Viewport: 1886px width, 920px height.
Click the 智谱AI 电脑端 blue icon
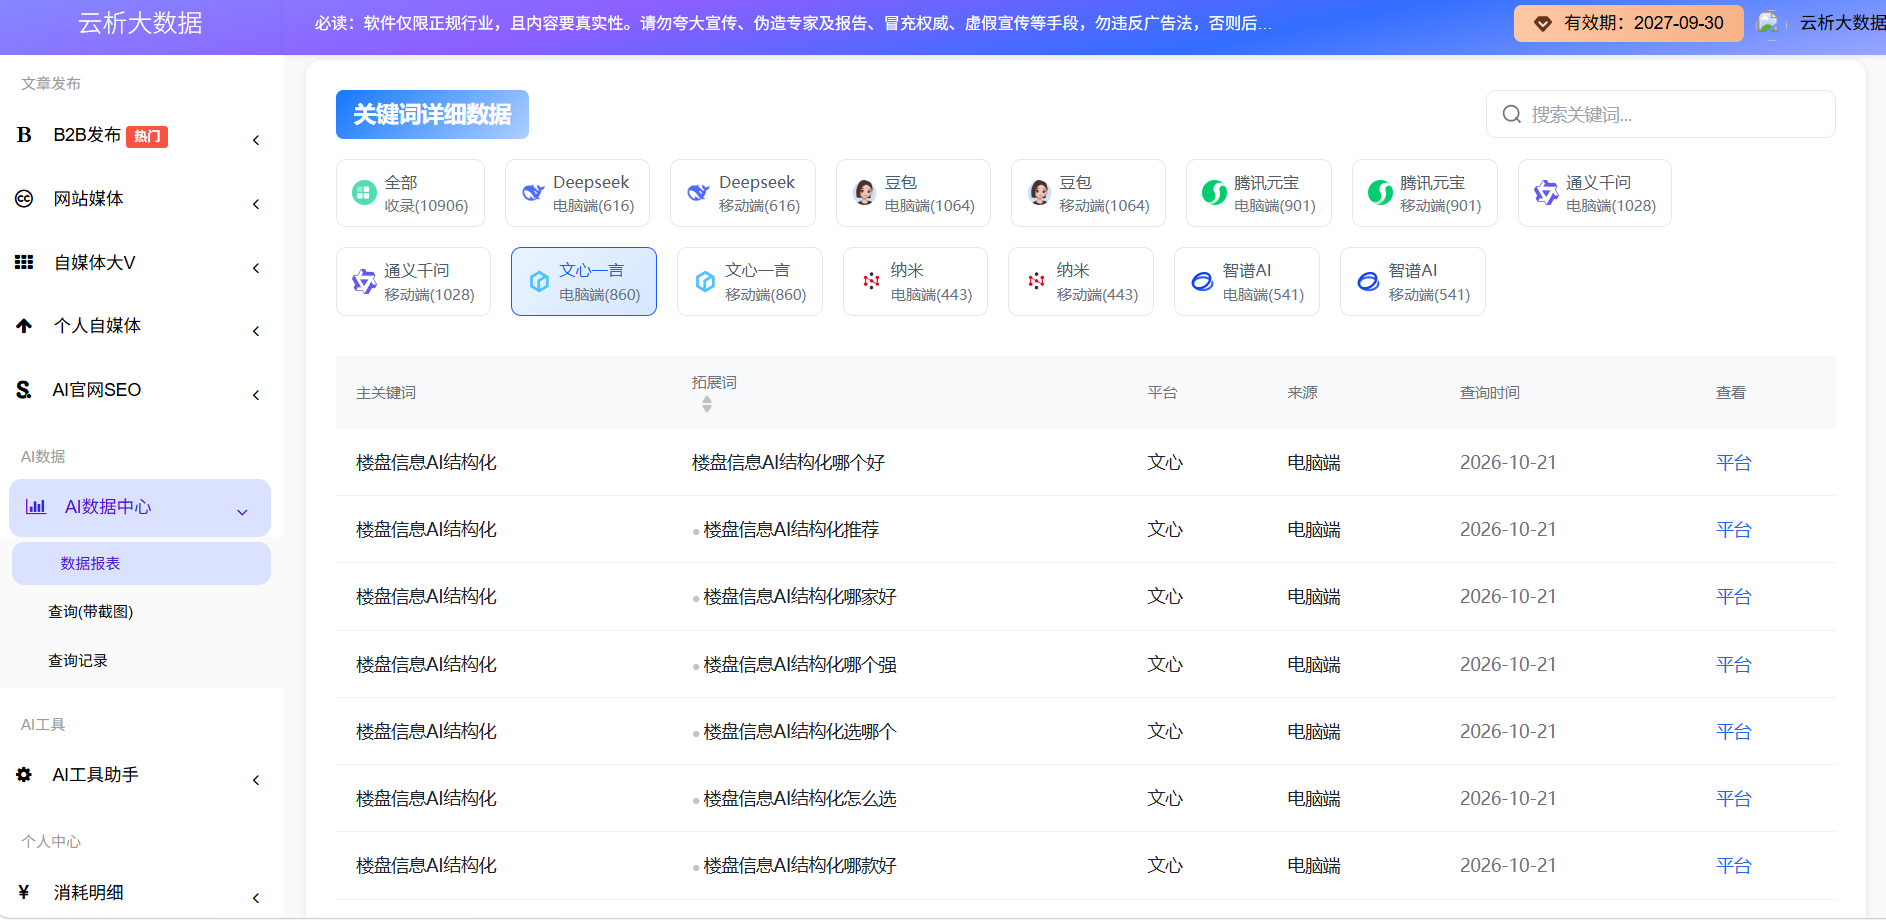tap(1202, 282)
